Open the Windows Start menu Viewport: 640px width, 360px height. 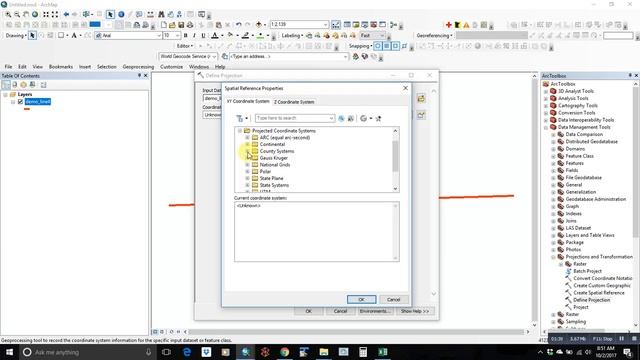[9, 352]
